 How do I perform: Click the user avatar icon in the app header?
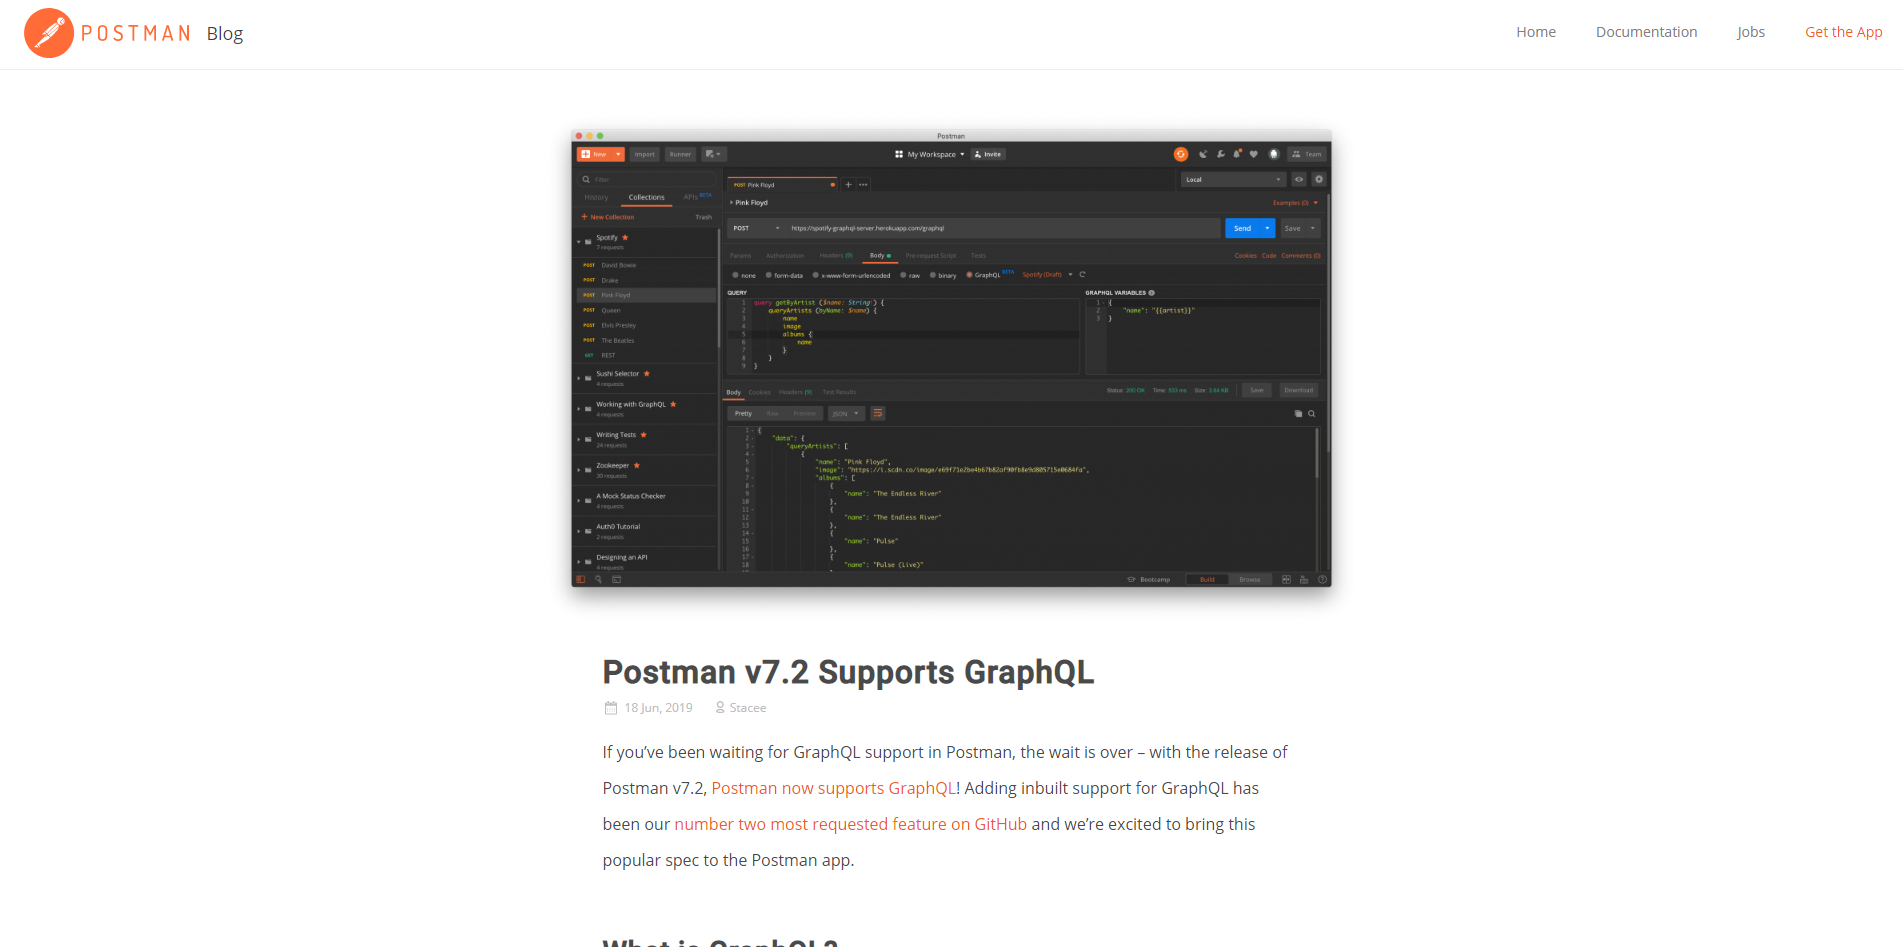1273,154
